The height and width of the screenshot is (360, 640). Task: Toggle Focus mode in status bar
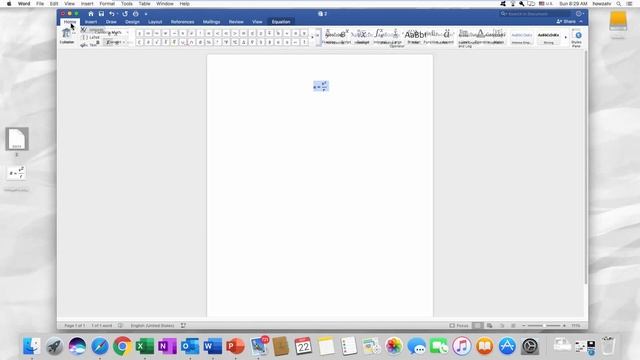[x=459, y=326]
